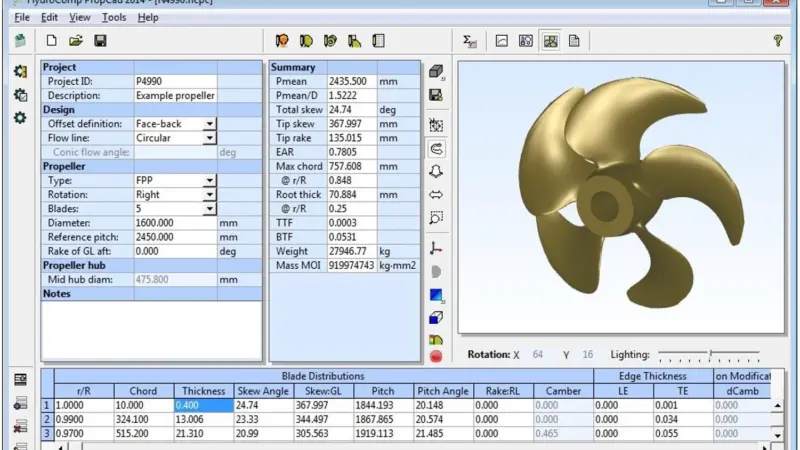Click the table panel icon at lower-left sidebar

[x=20, y=380]
